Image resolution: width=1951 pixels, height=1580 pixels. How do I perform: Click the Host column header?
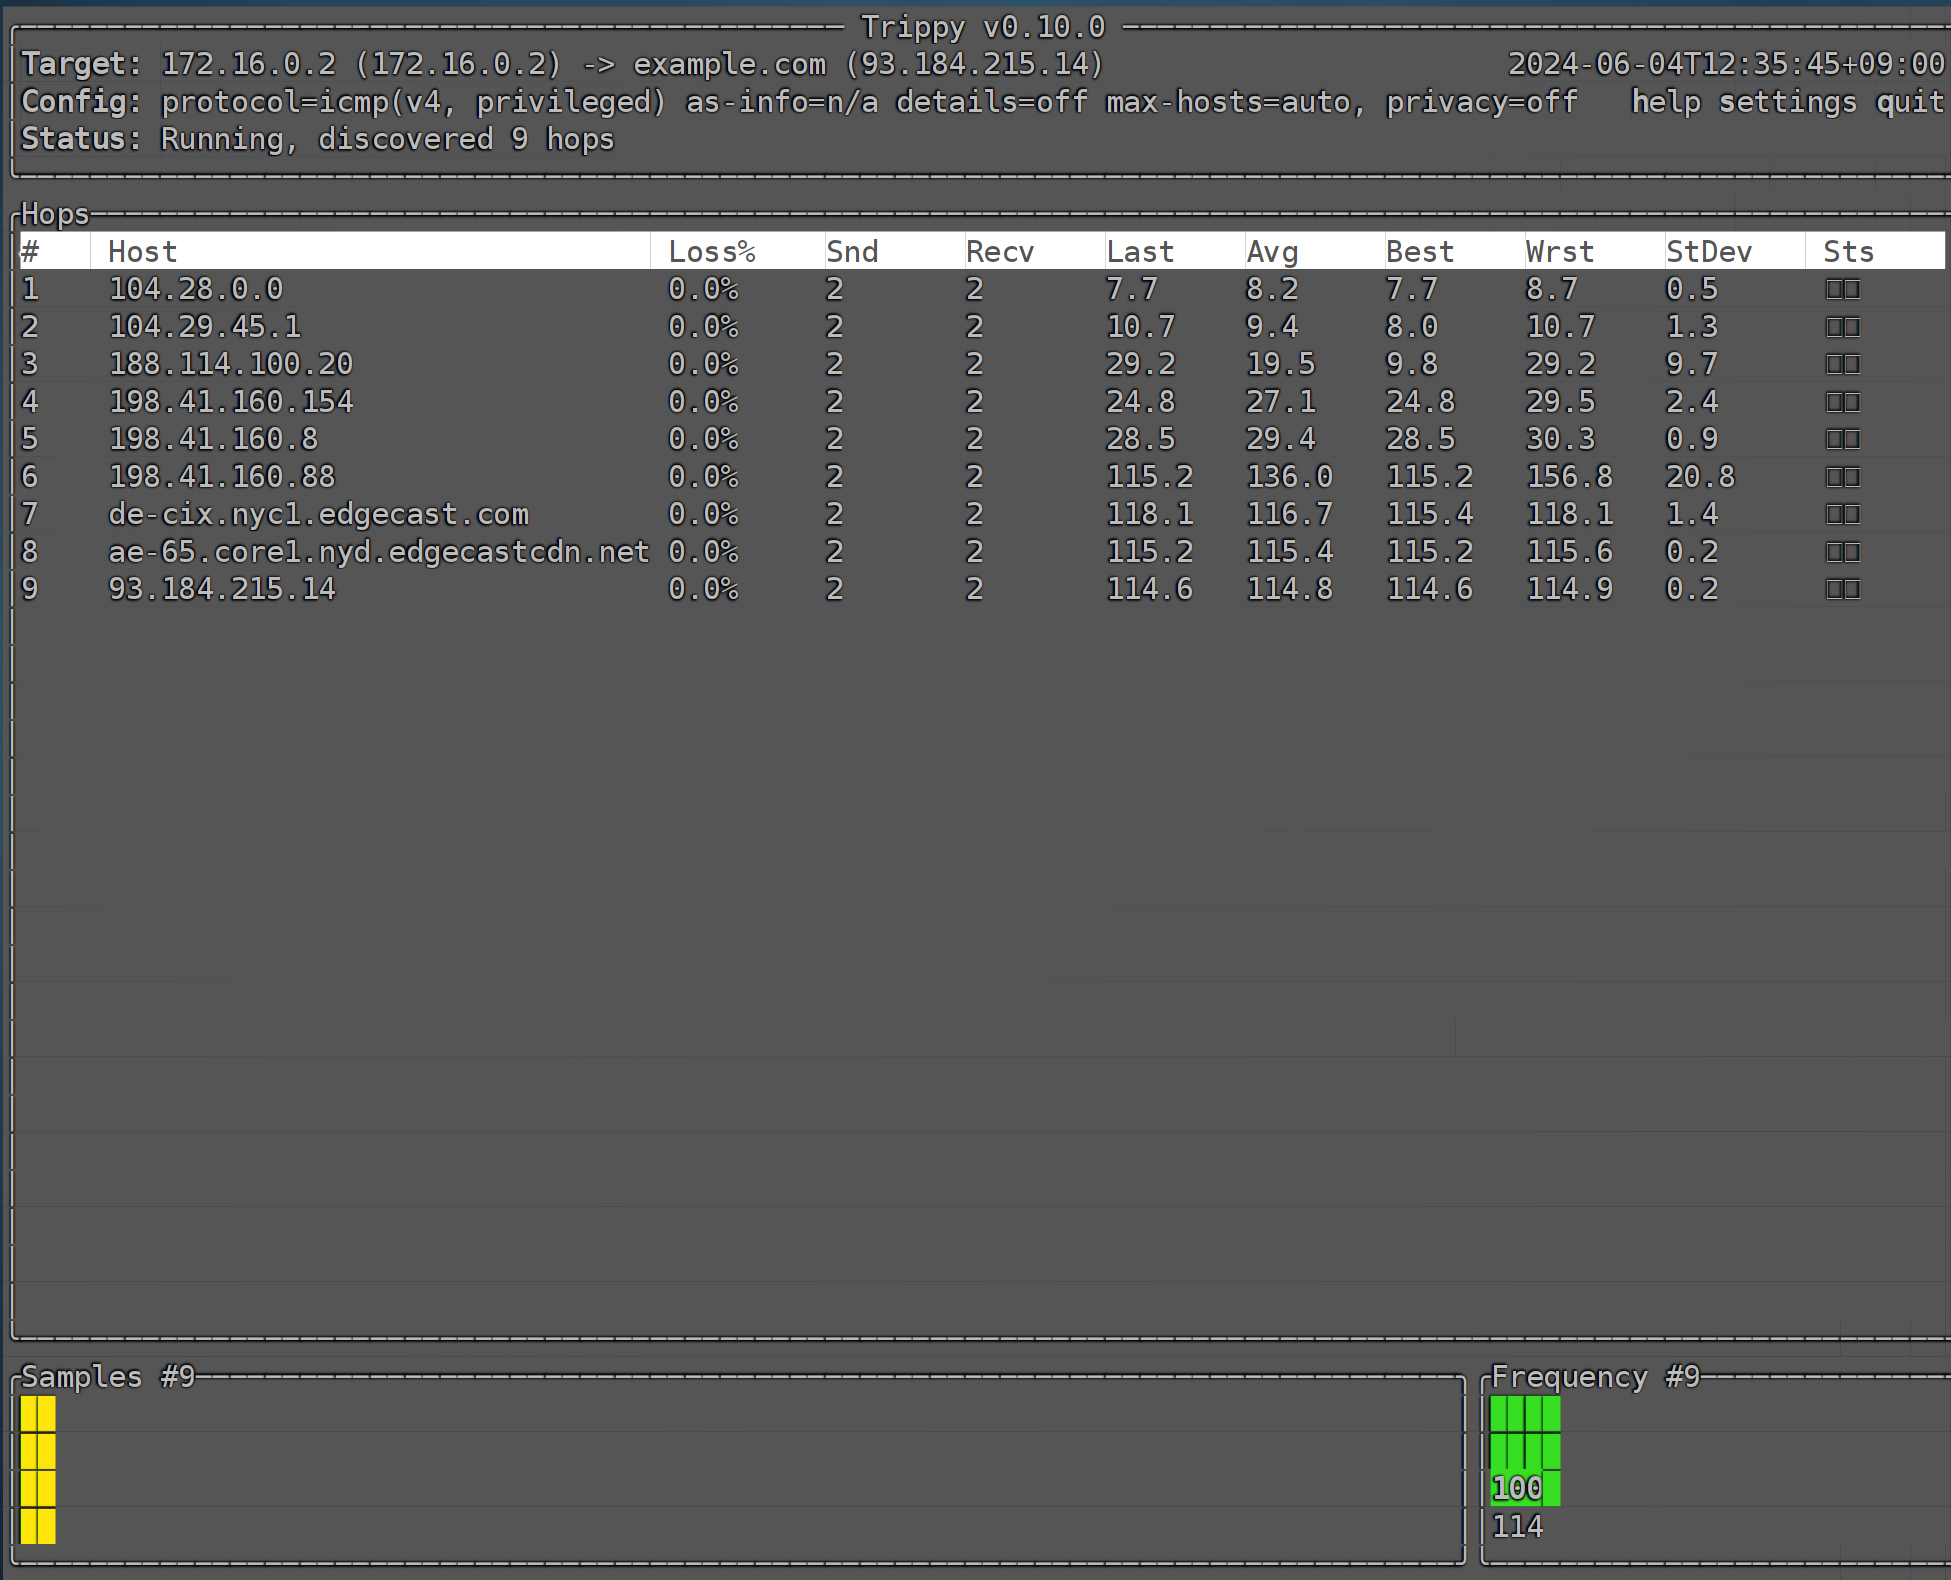(x=142, y=252)
